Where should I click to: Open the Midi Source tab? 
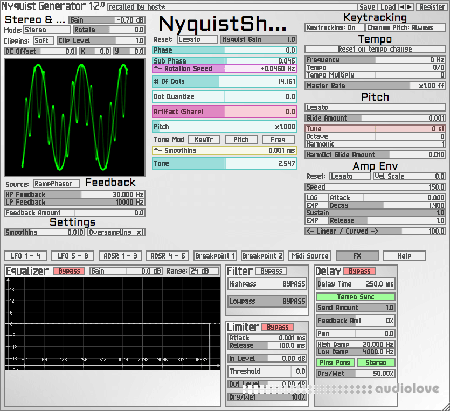[x=310, y=256]
